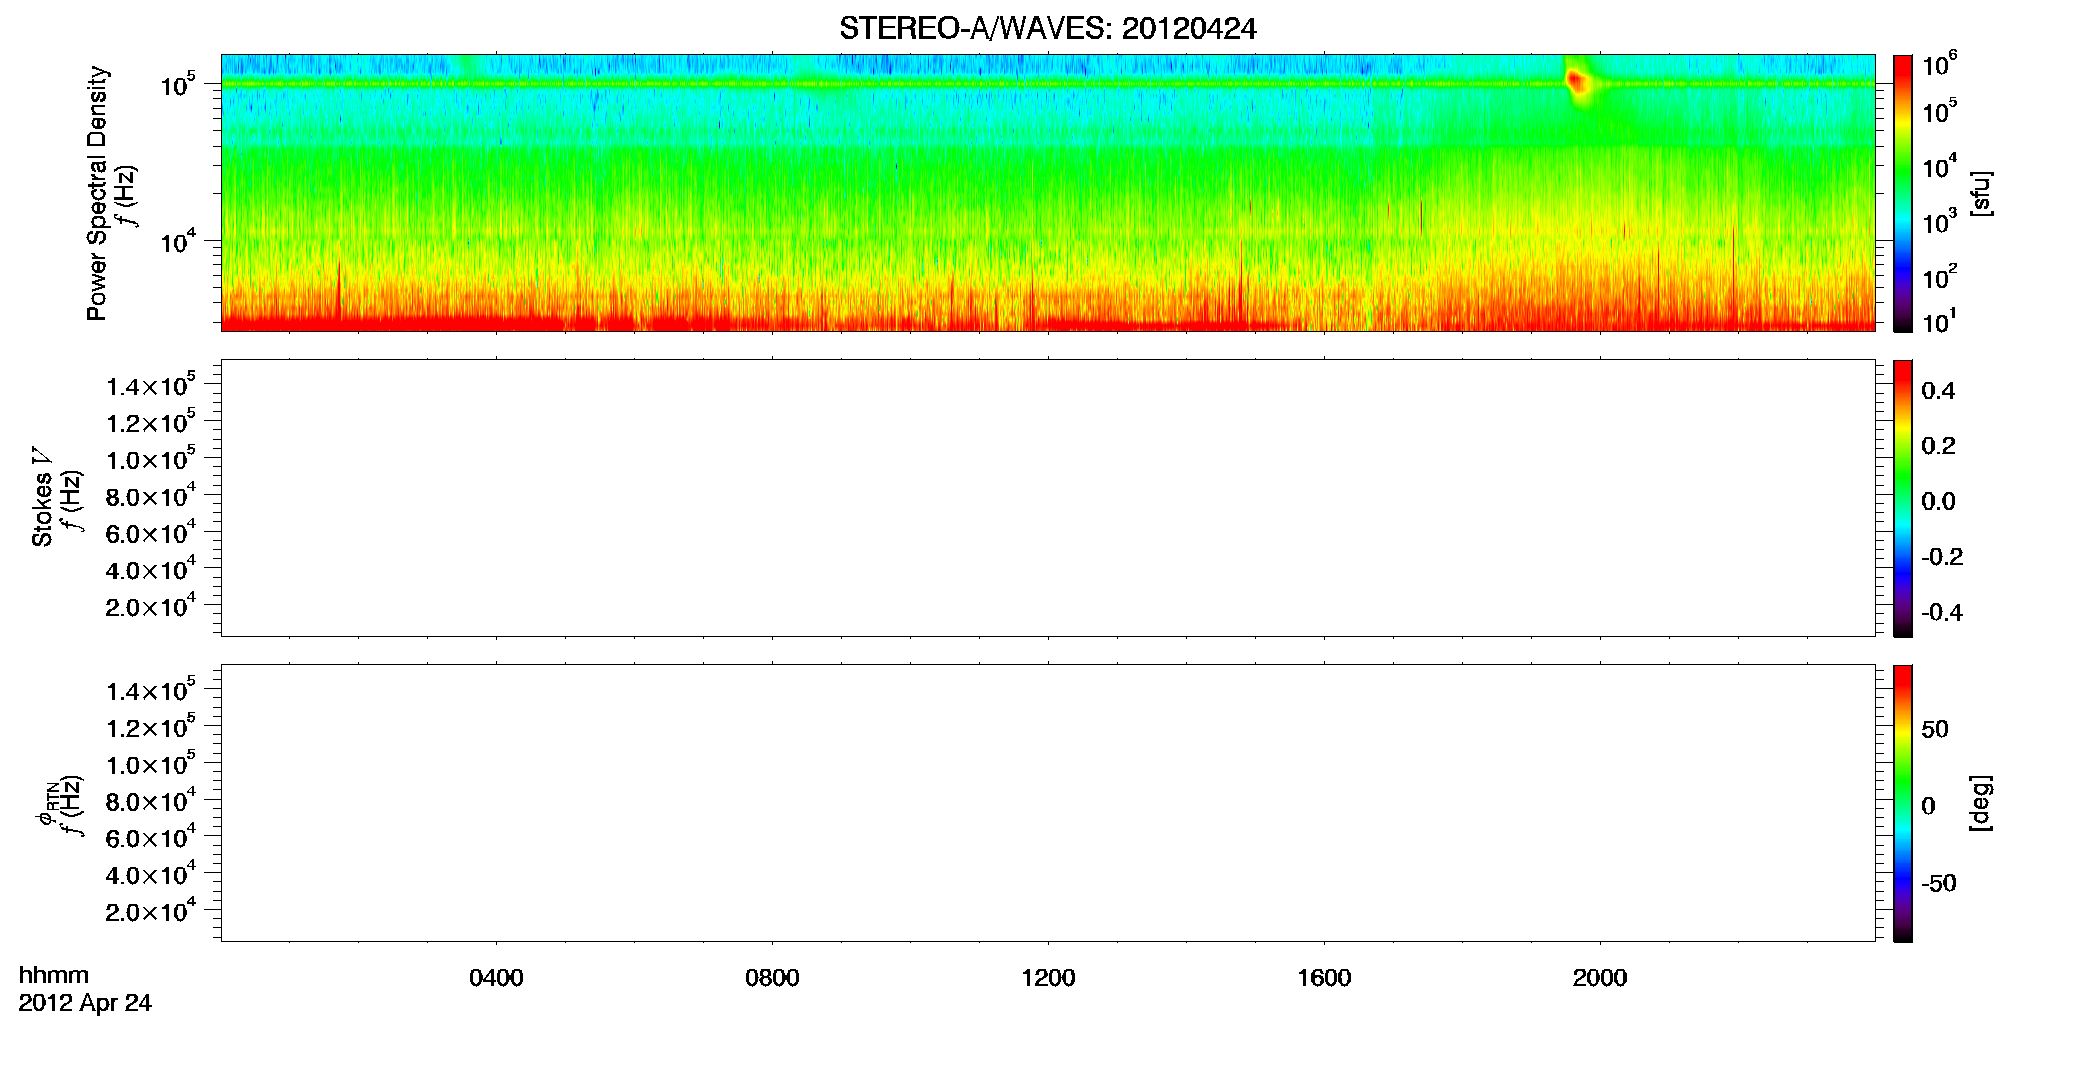The width and height of the screenshot is (2096, 1080).
Task: Click 2.0×10^4 tick in Stokes V panel
Action: coord(150,605)
